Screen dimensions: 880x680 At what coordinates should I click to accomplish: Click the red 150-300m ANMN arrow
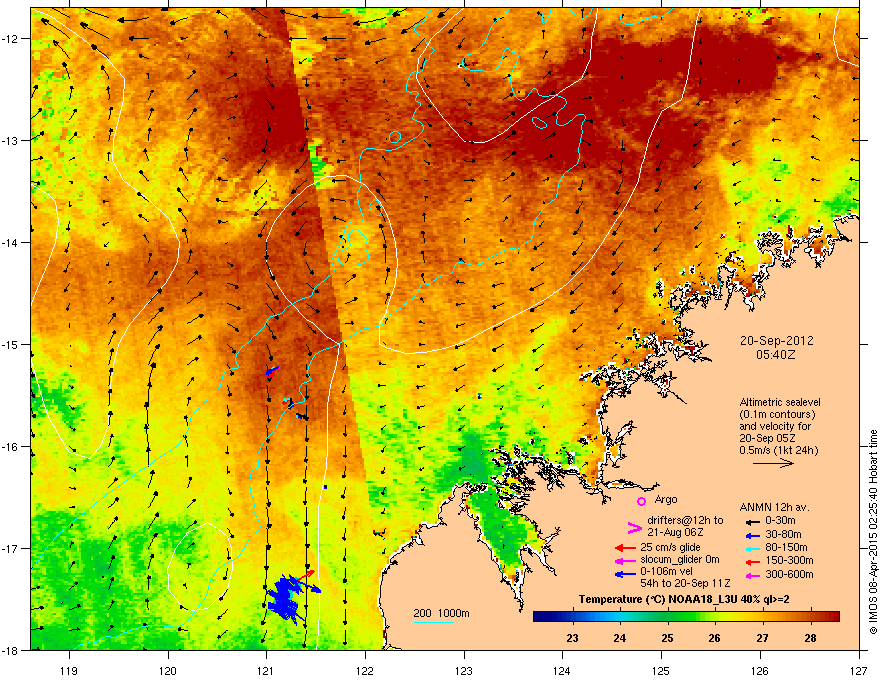point(751,561)
